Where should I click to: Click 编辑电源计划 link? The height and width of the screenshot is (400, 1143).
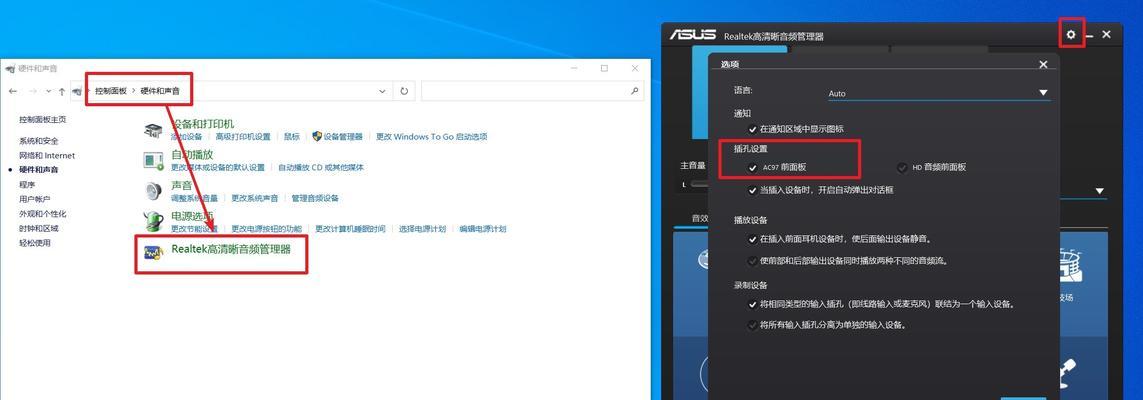pos(483,229)
